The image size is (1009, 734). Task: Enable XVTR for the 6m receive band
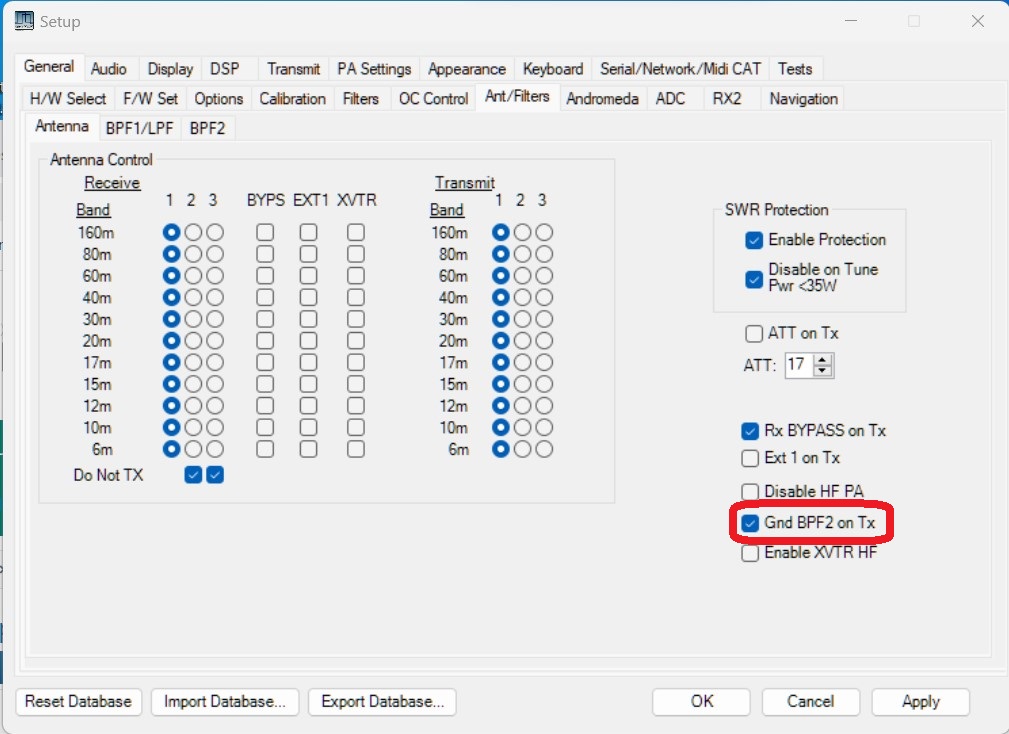tap(356, 449)
